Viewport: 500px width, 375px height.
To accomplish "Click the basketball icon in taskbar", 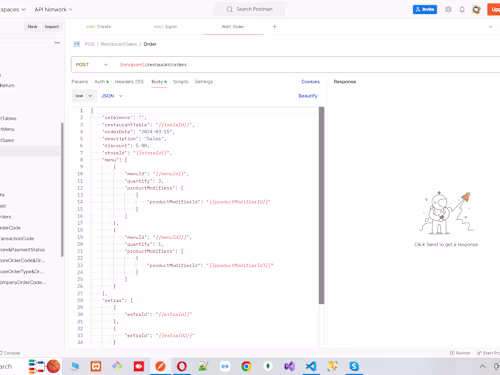I will (x=53, y=366).
